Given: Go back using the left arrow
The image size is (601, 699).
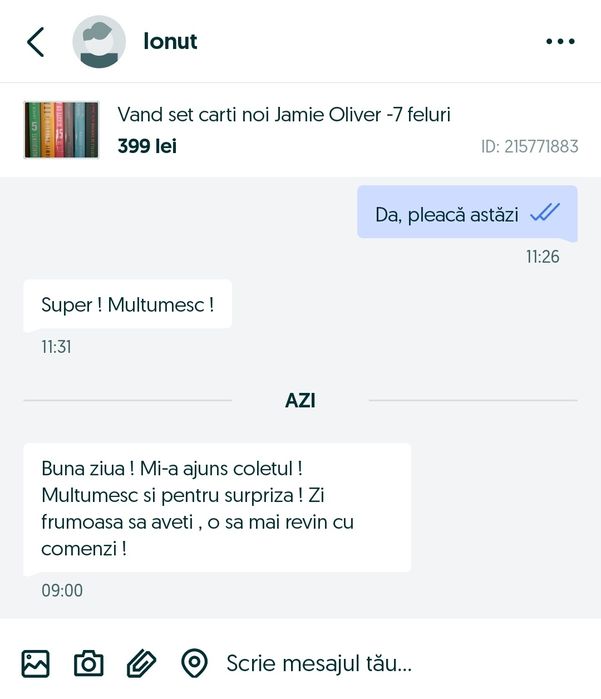Looking at the screenshot, I should (x=36, y=42).
